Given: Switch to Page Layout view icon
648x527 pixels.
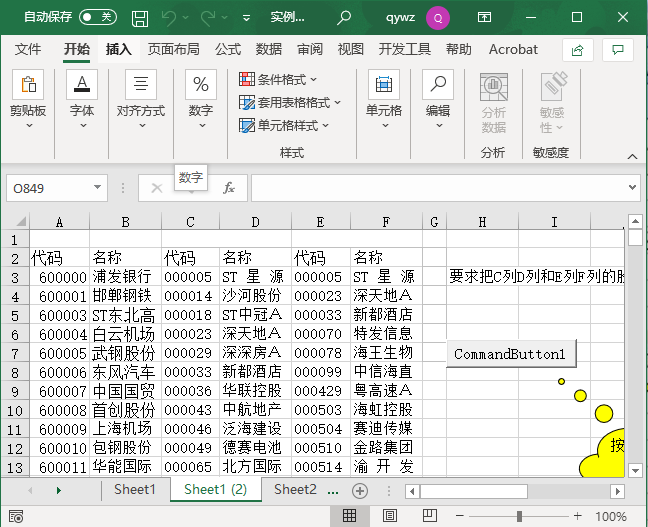Looking at the screenshot, I should [390, 515].
